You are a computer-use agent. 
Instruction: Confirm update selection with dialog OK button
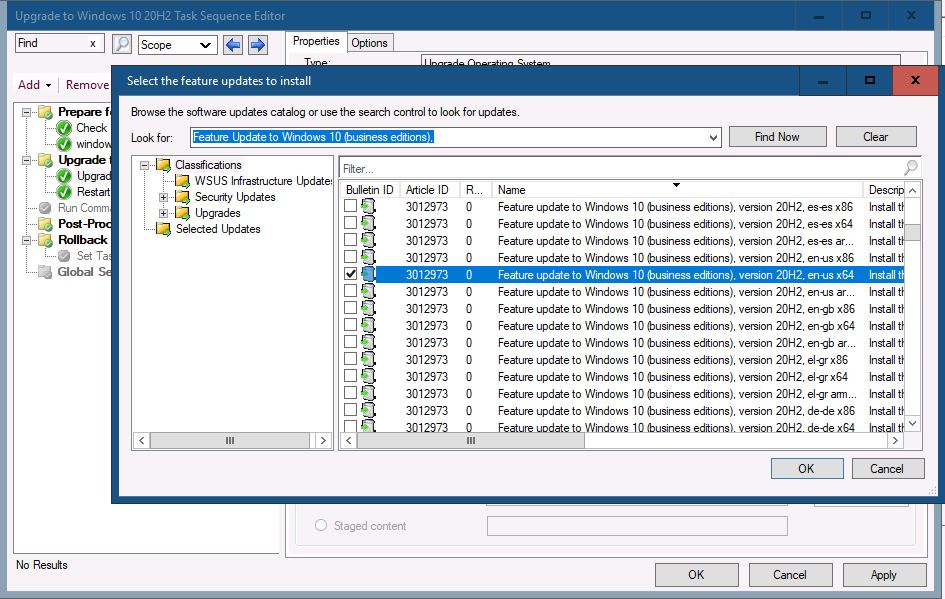click(x=807, y=469)
